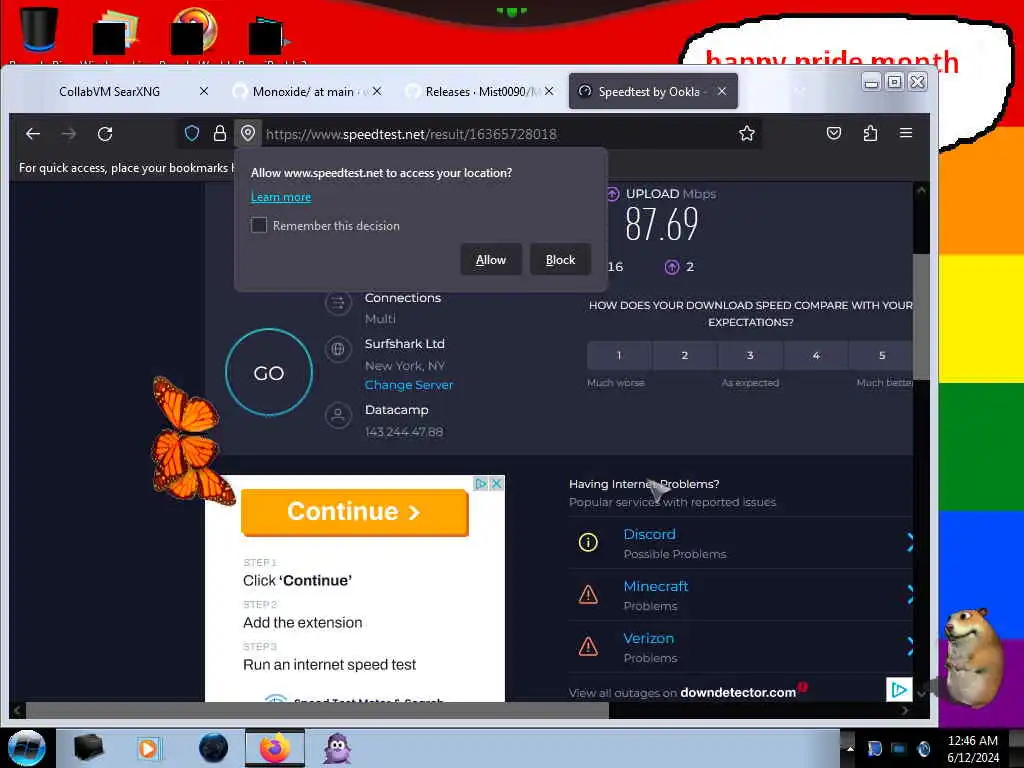The height and width of the screenshot is (768, 1024).
Task: Open the Verizon outage link
Action: 648,639
